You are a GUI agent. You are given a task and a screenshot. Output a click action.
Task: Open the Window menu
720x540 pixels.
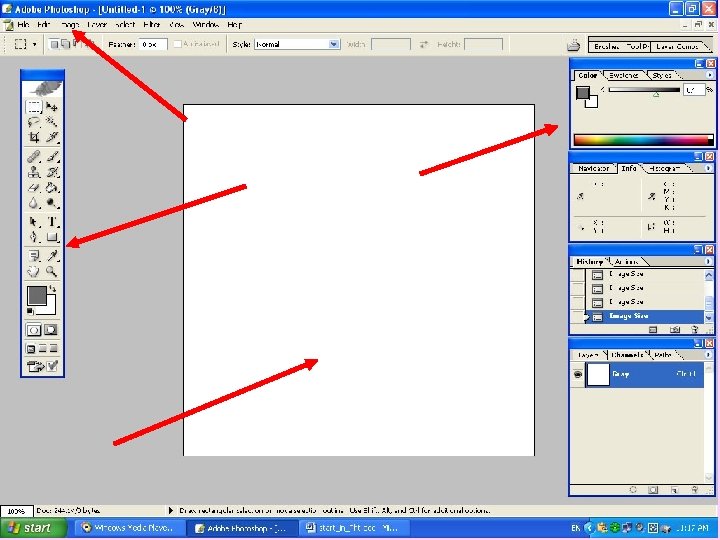point(205,25)
